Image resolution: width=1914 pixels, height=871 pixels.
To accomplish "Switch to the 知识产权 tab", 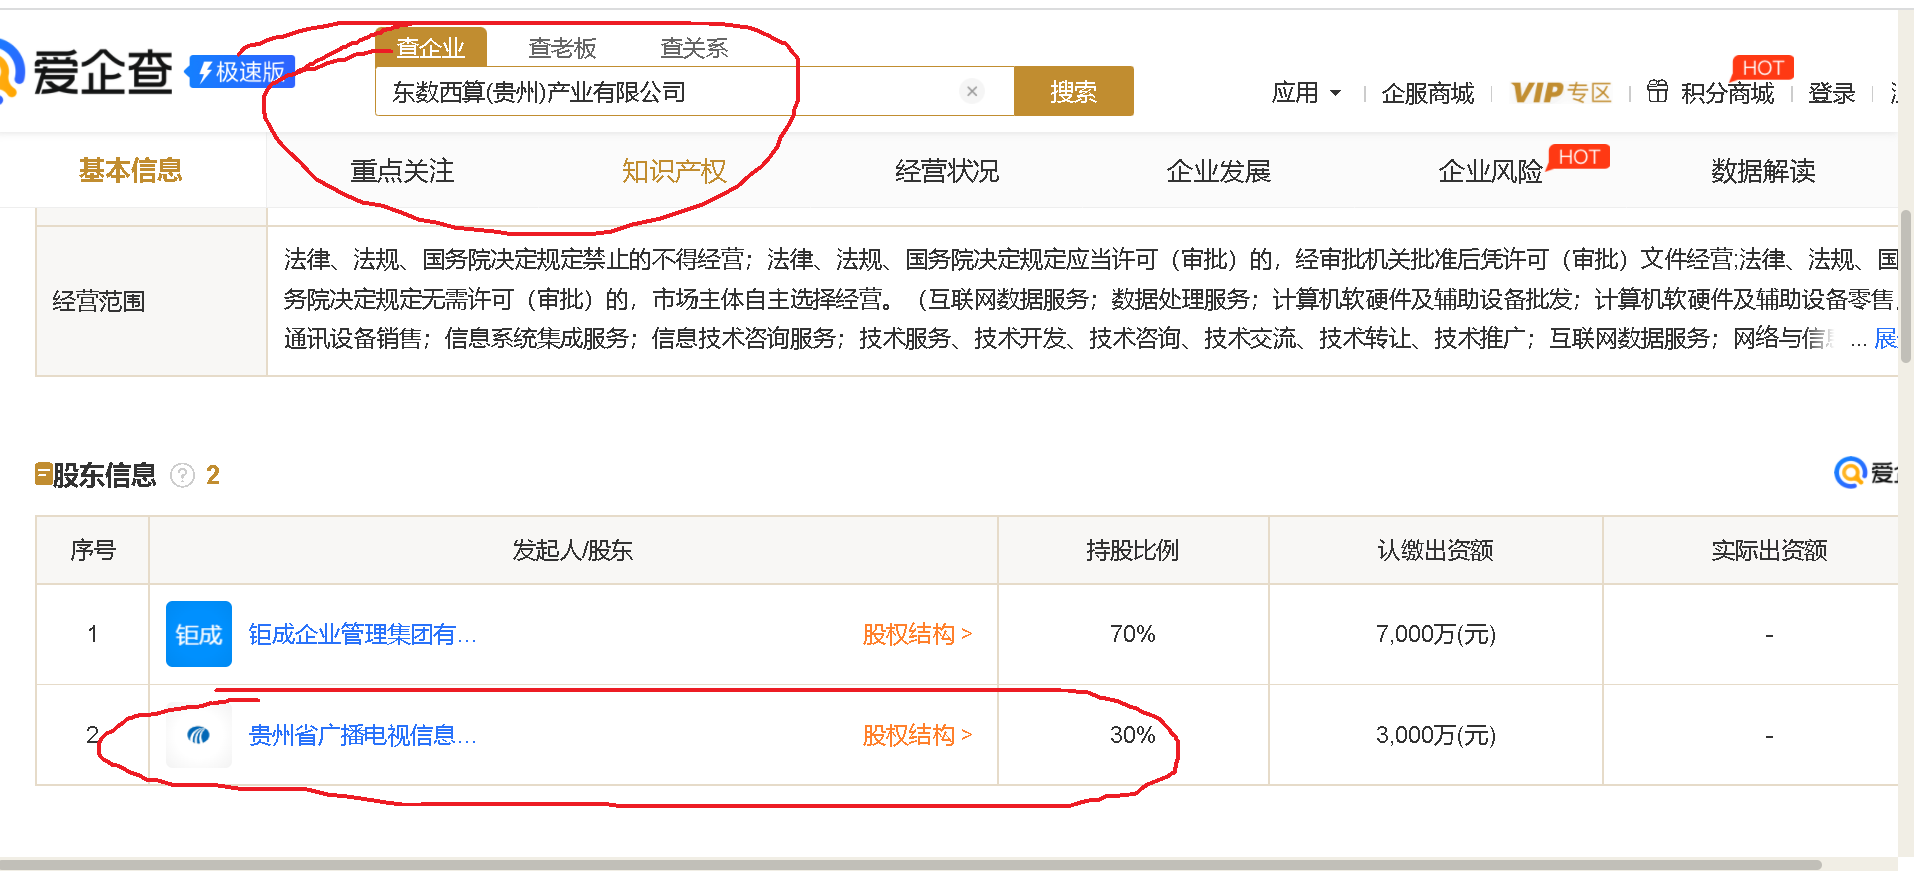I will point(674,171).
